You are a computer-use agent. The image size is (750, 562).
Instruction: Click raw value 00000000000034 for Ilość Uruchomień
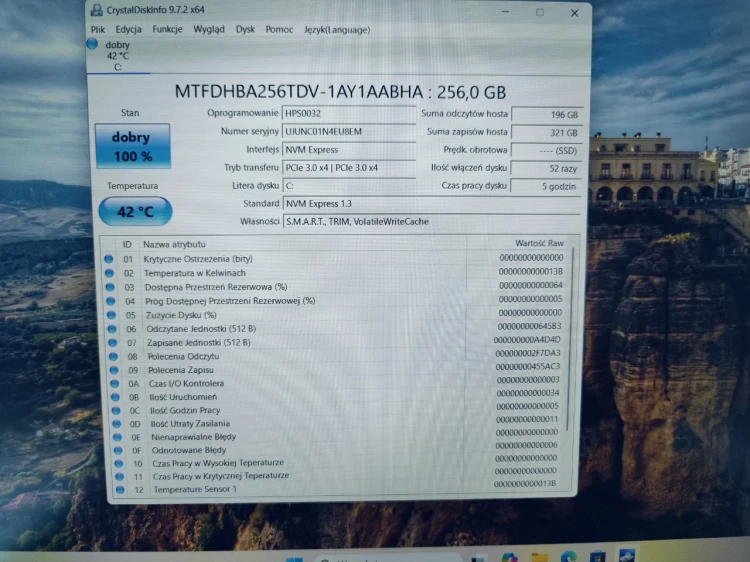[x=528, y=393]
